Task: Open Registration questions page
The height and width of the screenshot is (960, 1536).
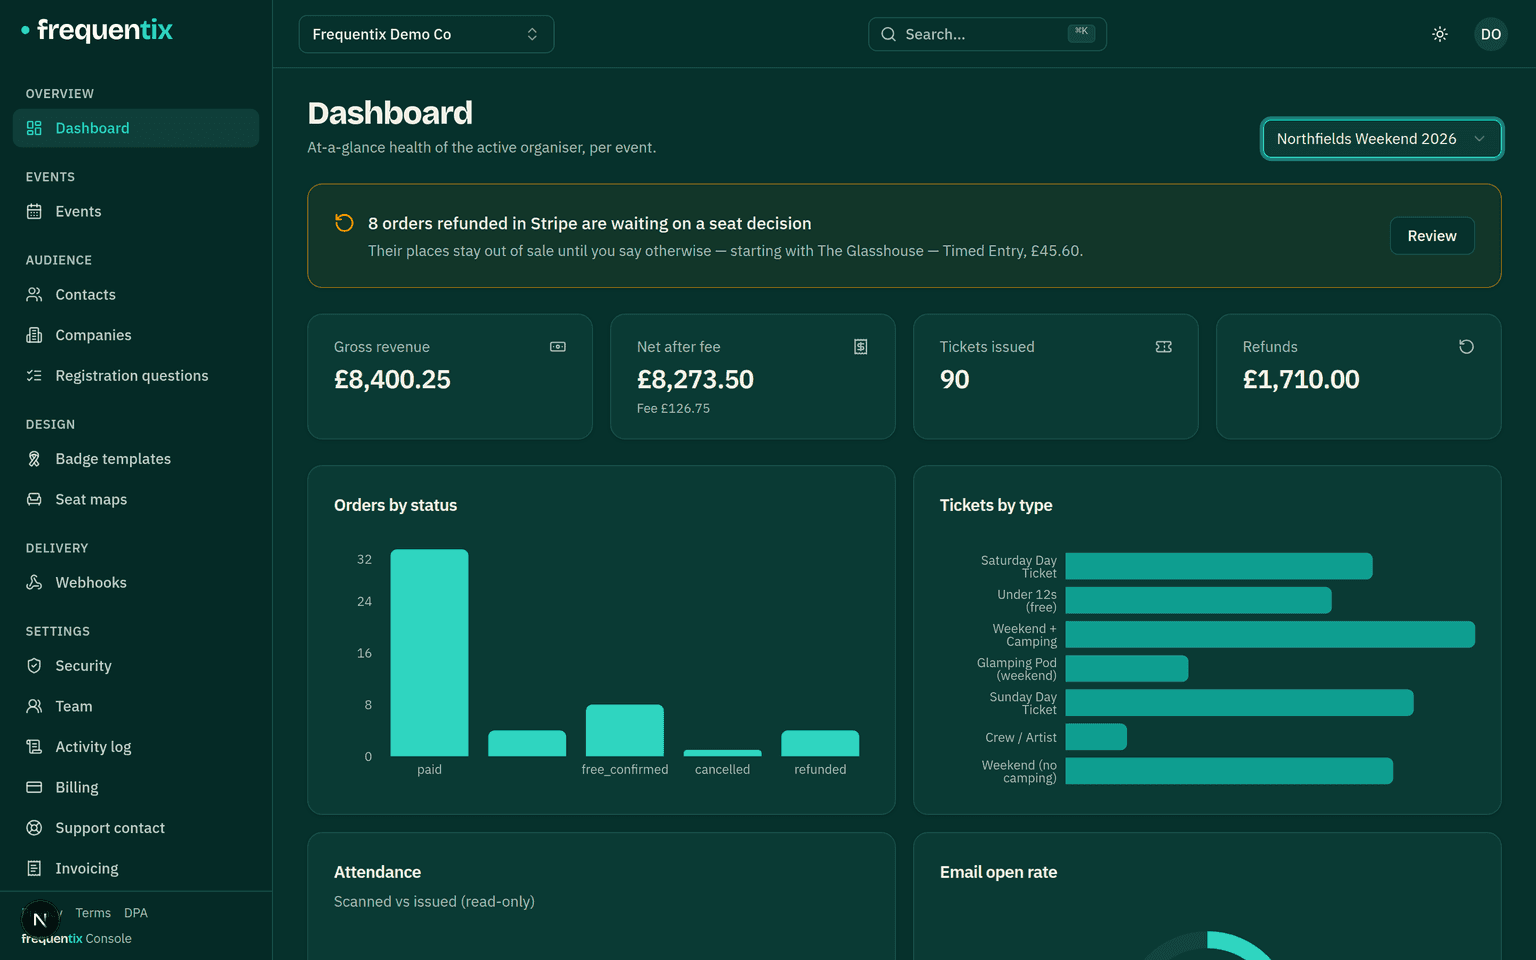Action: click(x=136, y=376)
